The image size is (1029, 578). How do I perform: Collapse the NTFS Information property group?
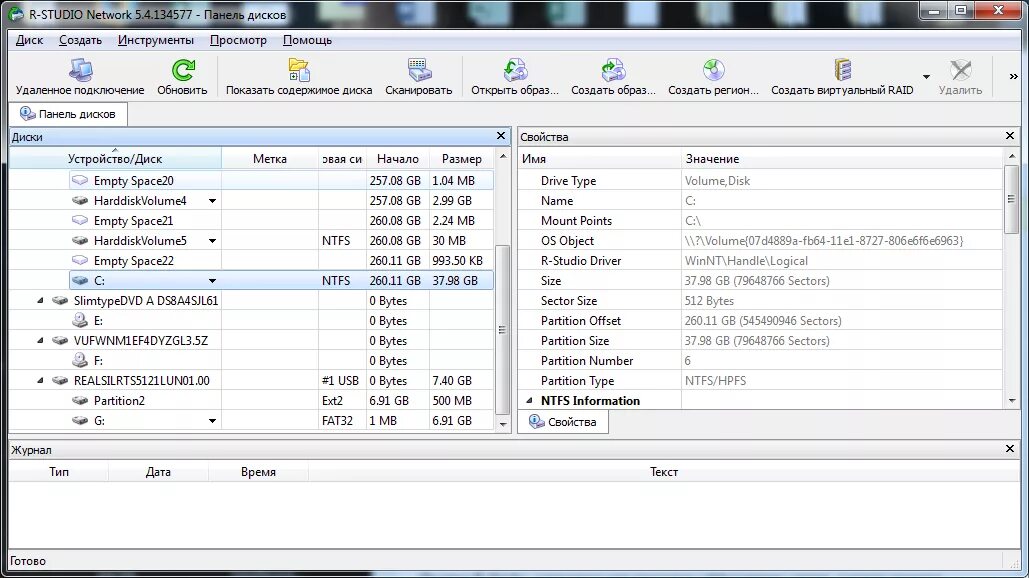pos(529,400)
